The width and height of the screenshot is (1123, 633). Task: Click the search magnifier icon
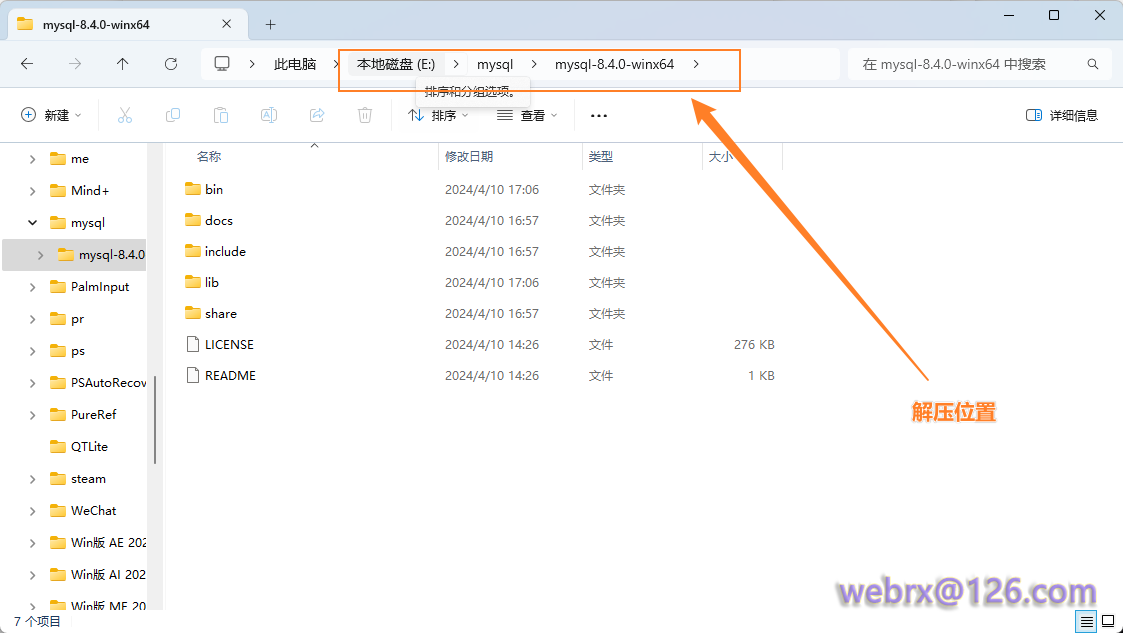(x=1093, y=64)
